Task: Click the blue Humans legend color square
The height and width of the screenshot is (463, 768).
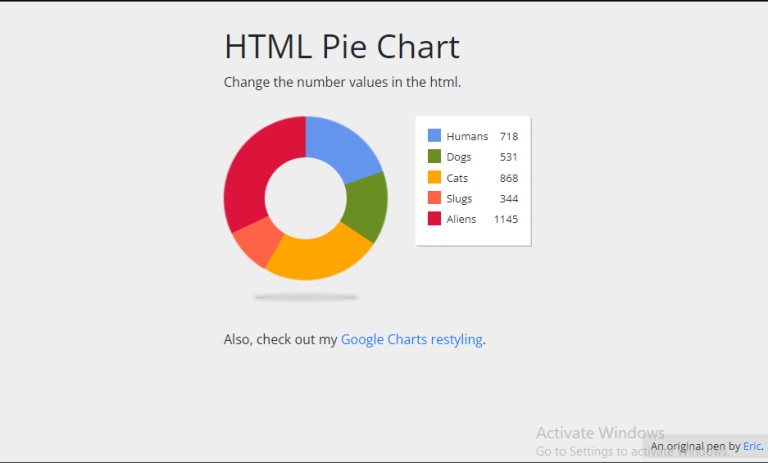Action: (434, 135)
